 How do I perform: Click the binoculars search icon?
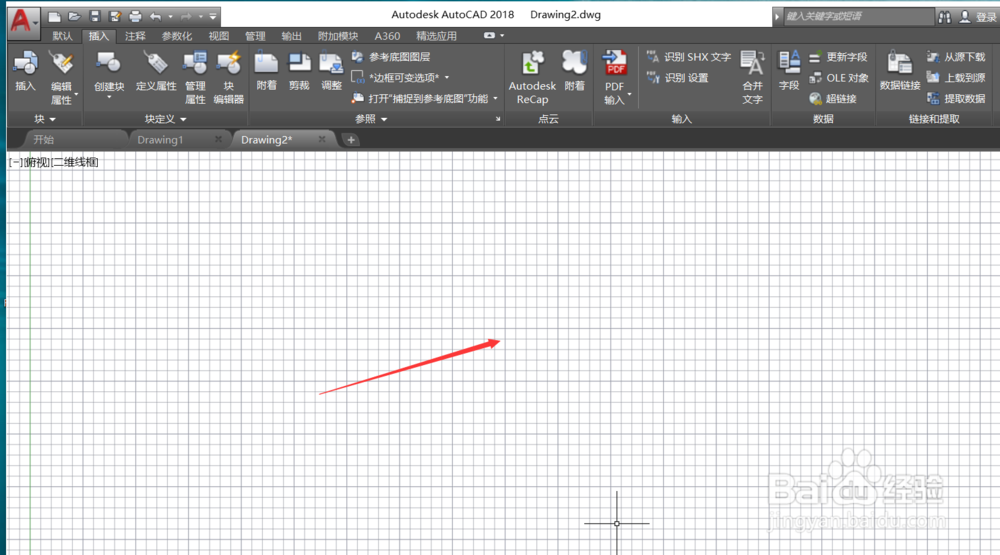point(945,17)
